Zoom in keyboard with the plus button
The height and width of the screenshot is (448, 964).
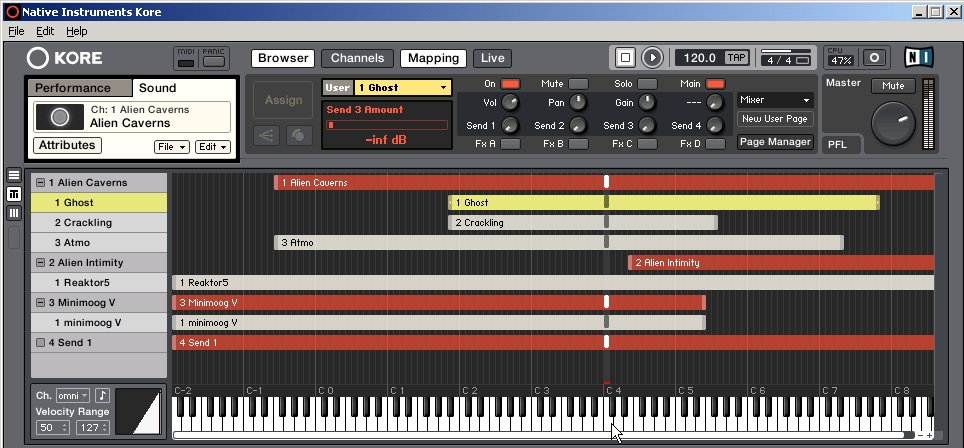tap(930, 435)
